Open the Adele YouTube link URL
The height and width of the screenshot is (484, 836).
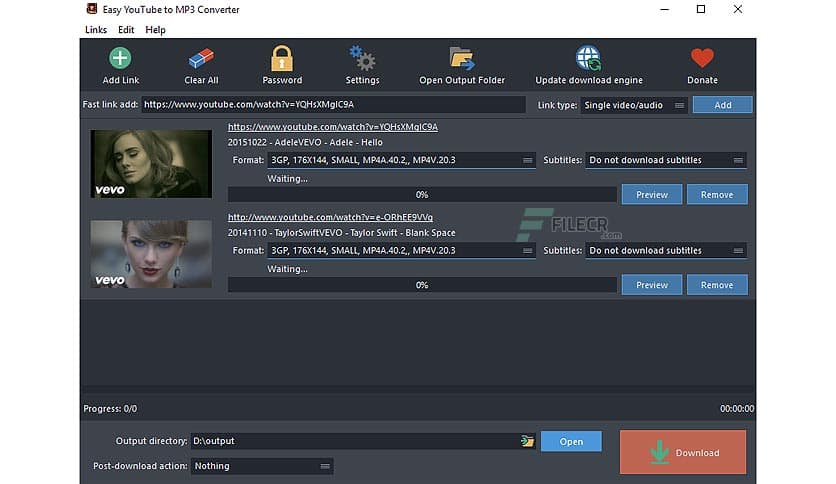tap(333, 127)
